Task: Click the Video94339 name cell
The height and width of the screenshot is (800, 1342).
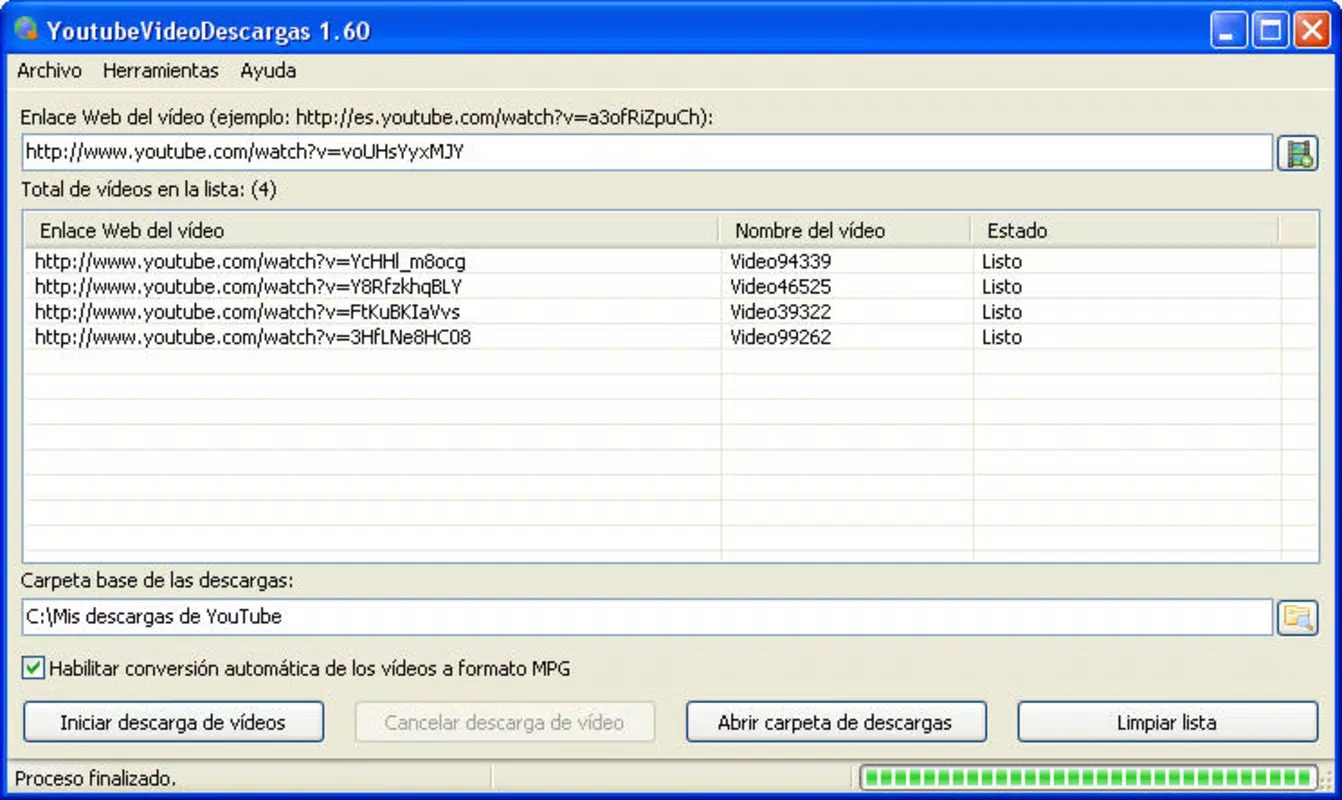Action: pos(780,262)
